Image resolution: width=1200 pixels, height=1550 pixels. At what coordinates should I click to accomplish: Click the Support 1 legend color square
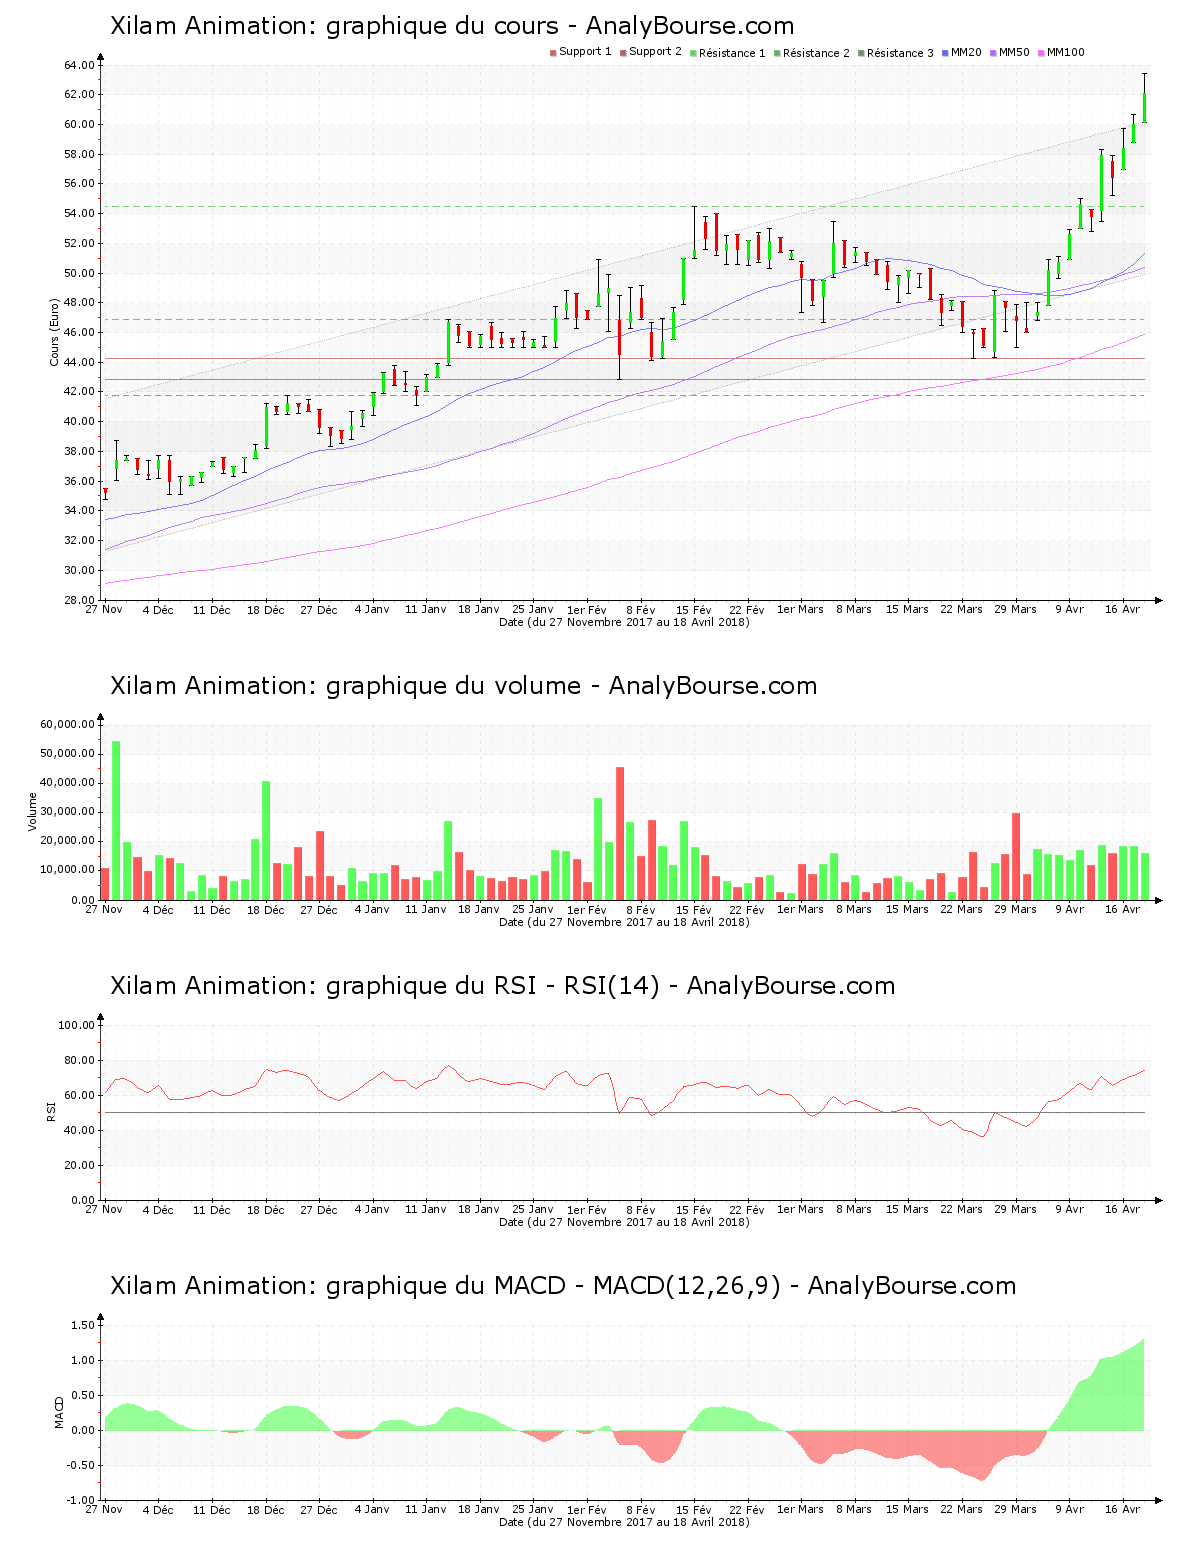click(x=553, y=53)
